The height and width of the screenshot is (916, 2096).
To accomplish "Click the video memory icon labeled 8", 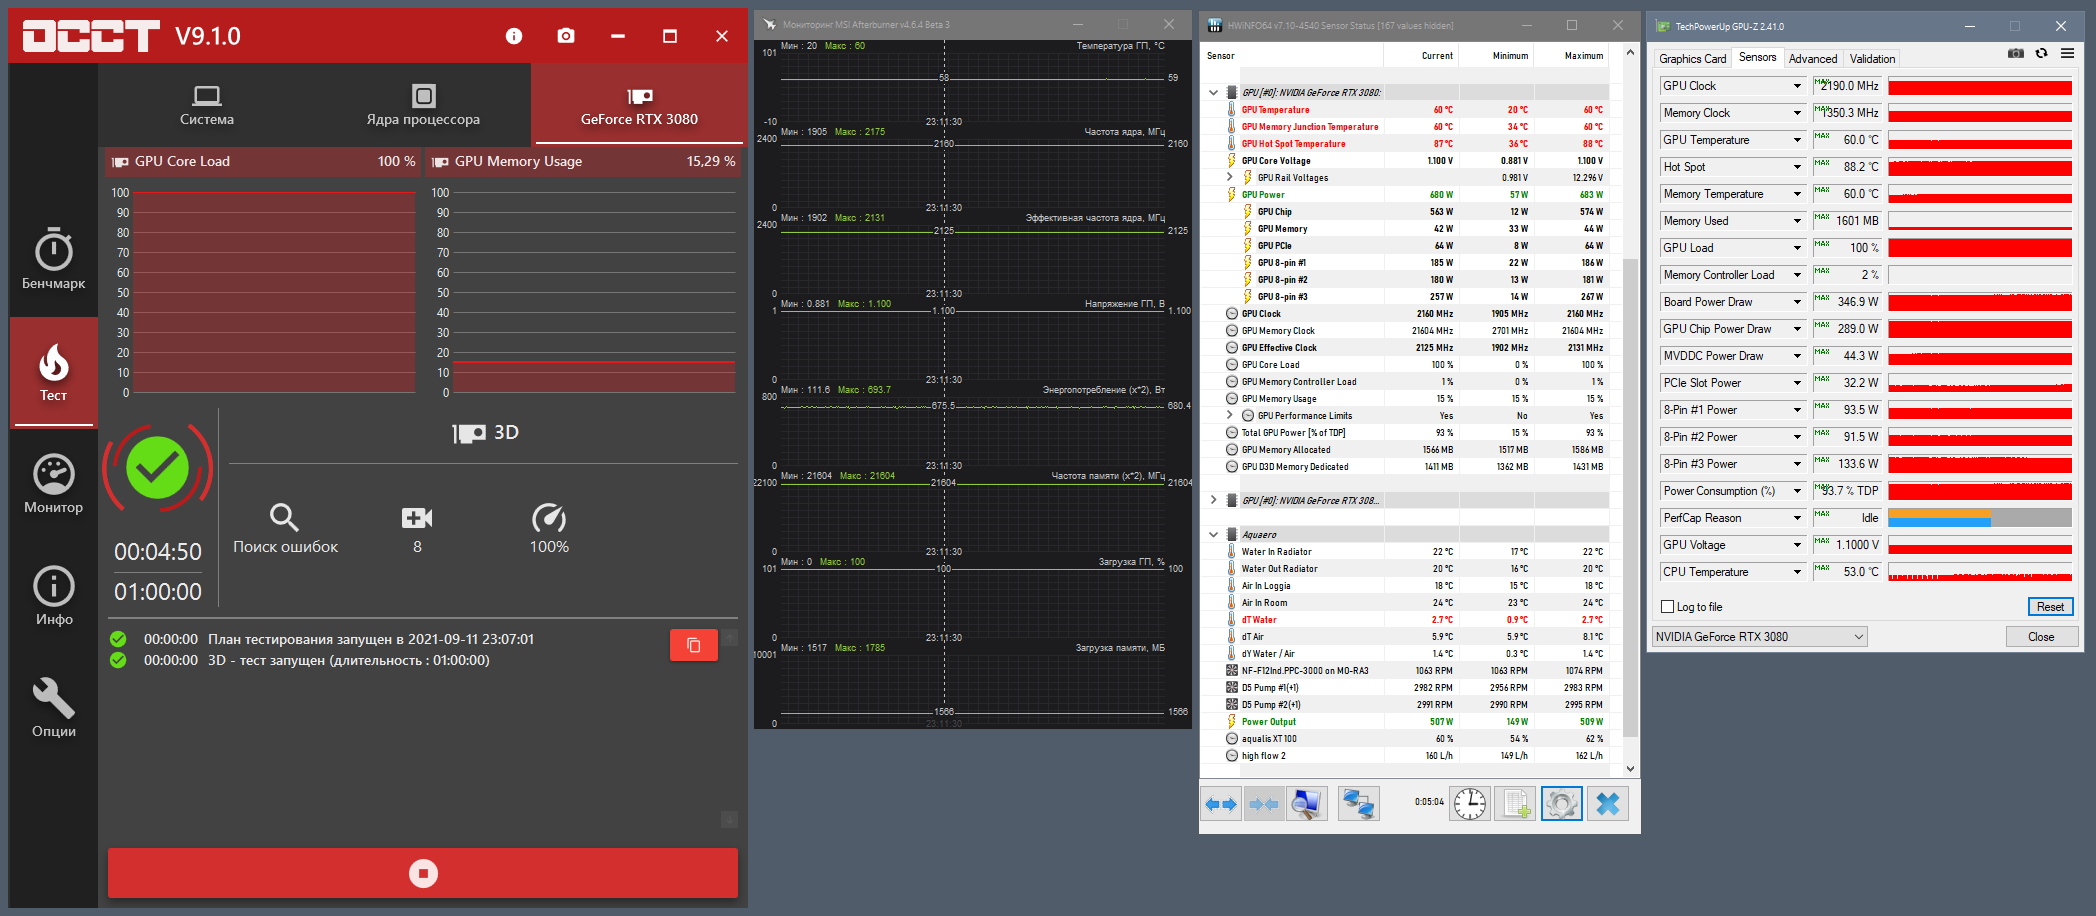I will click(x=417, y=517).
